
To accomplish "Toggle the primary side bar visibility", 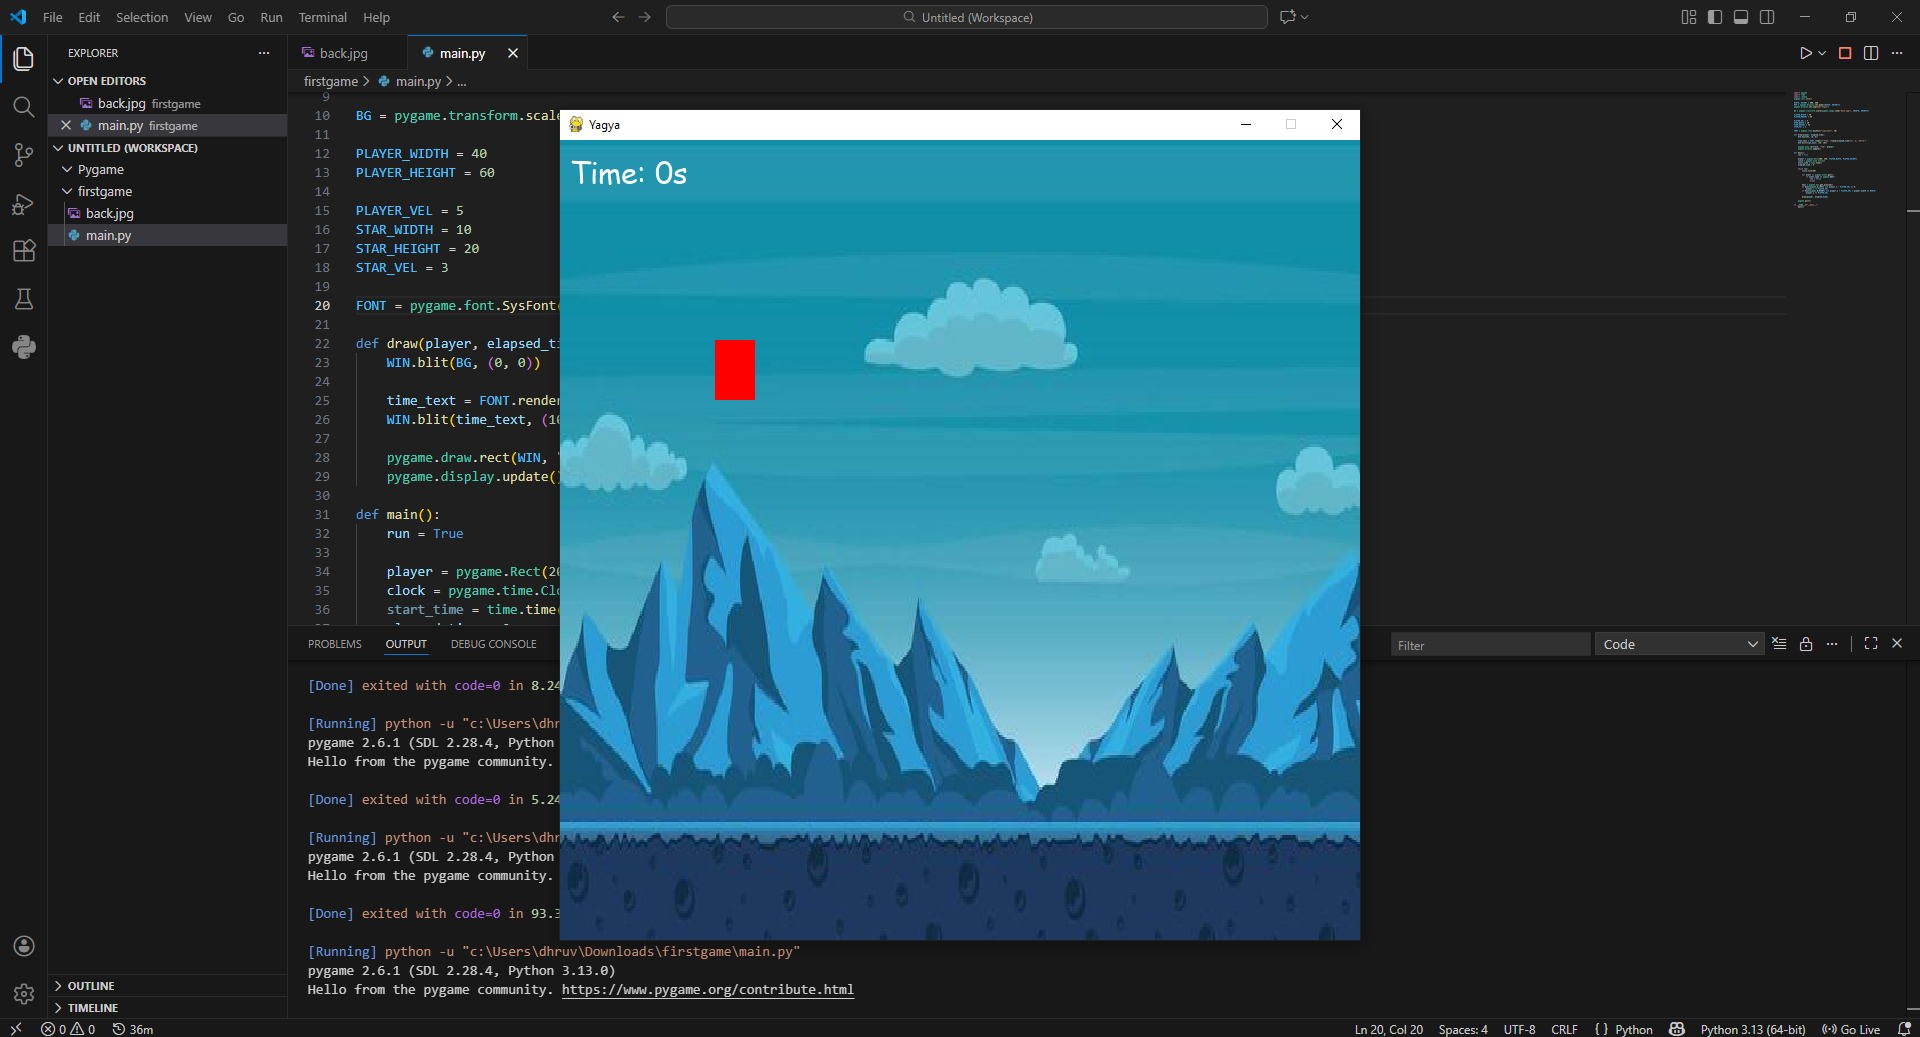I will coord(1715,17).
